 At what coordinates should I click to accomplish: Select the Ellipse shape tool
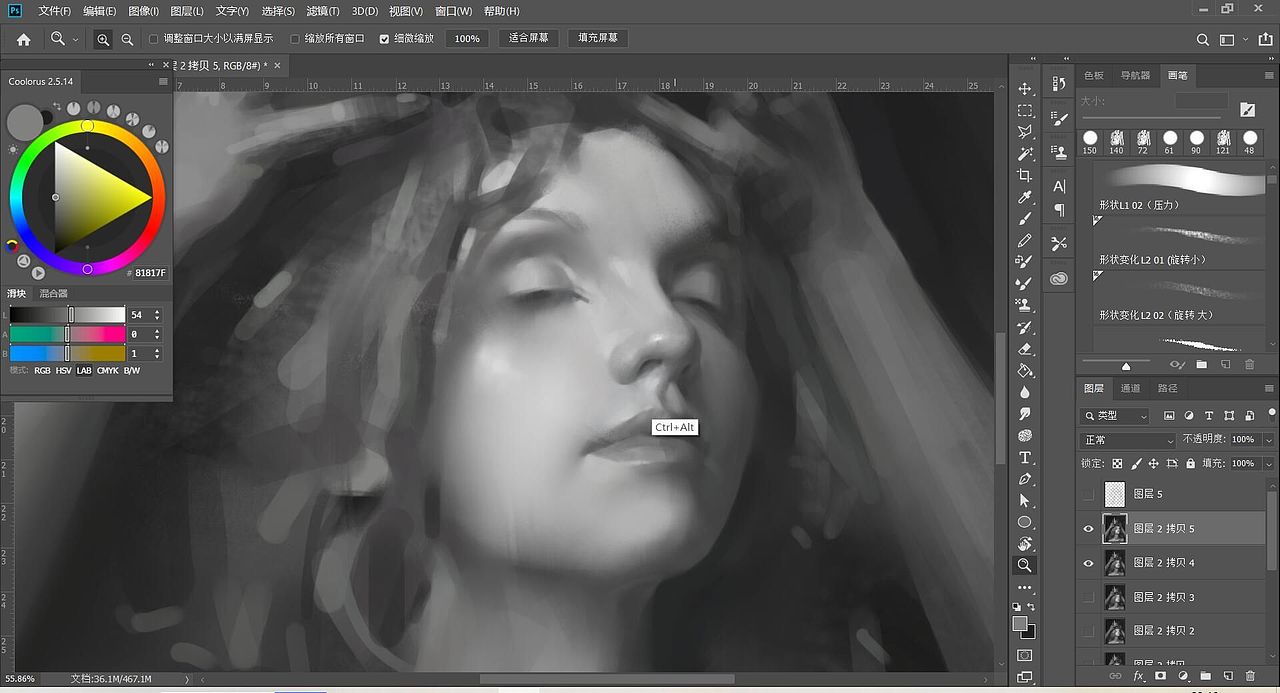pos(1025,522)
